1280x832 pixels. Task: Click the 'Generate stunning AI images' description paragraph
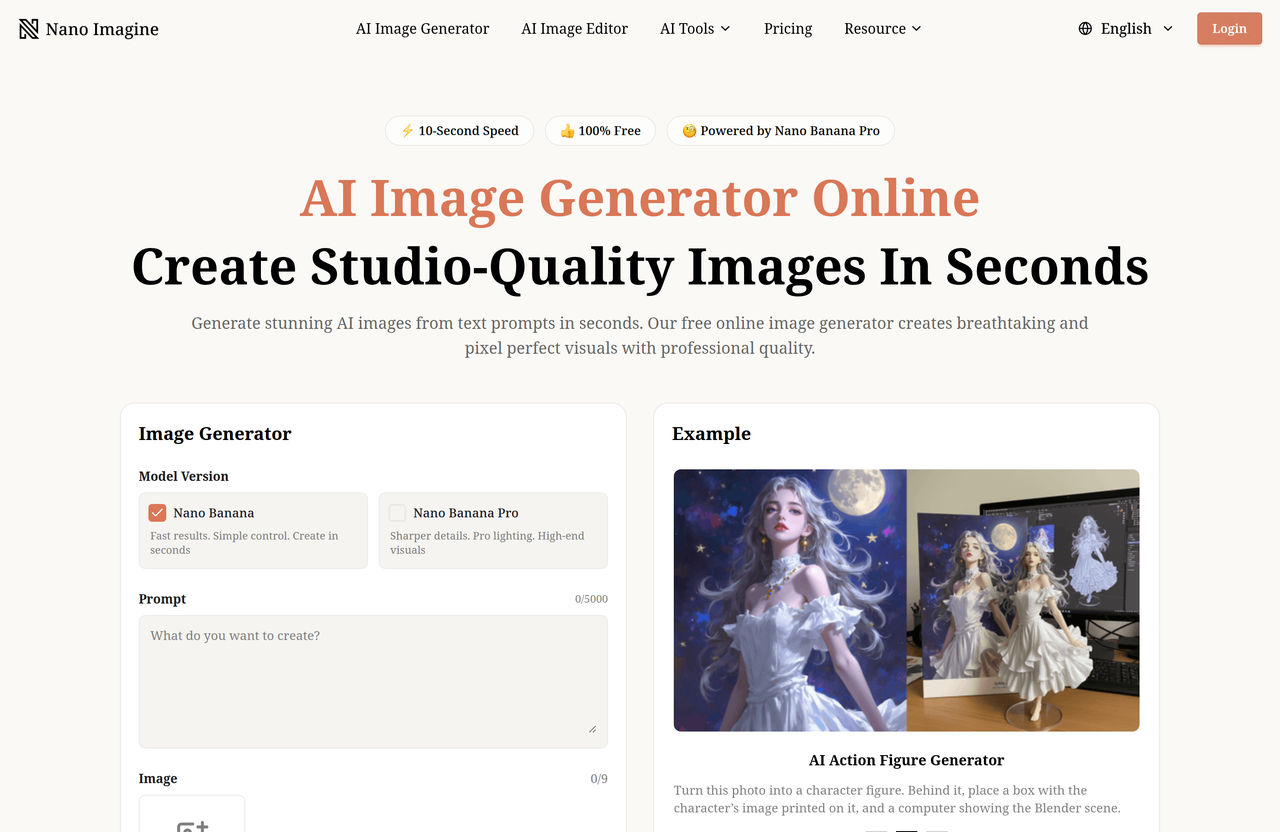click(x=640, y=336)
